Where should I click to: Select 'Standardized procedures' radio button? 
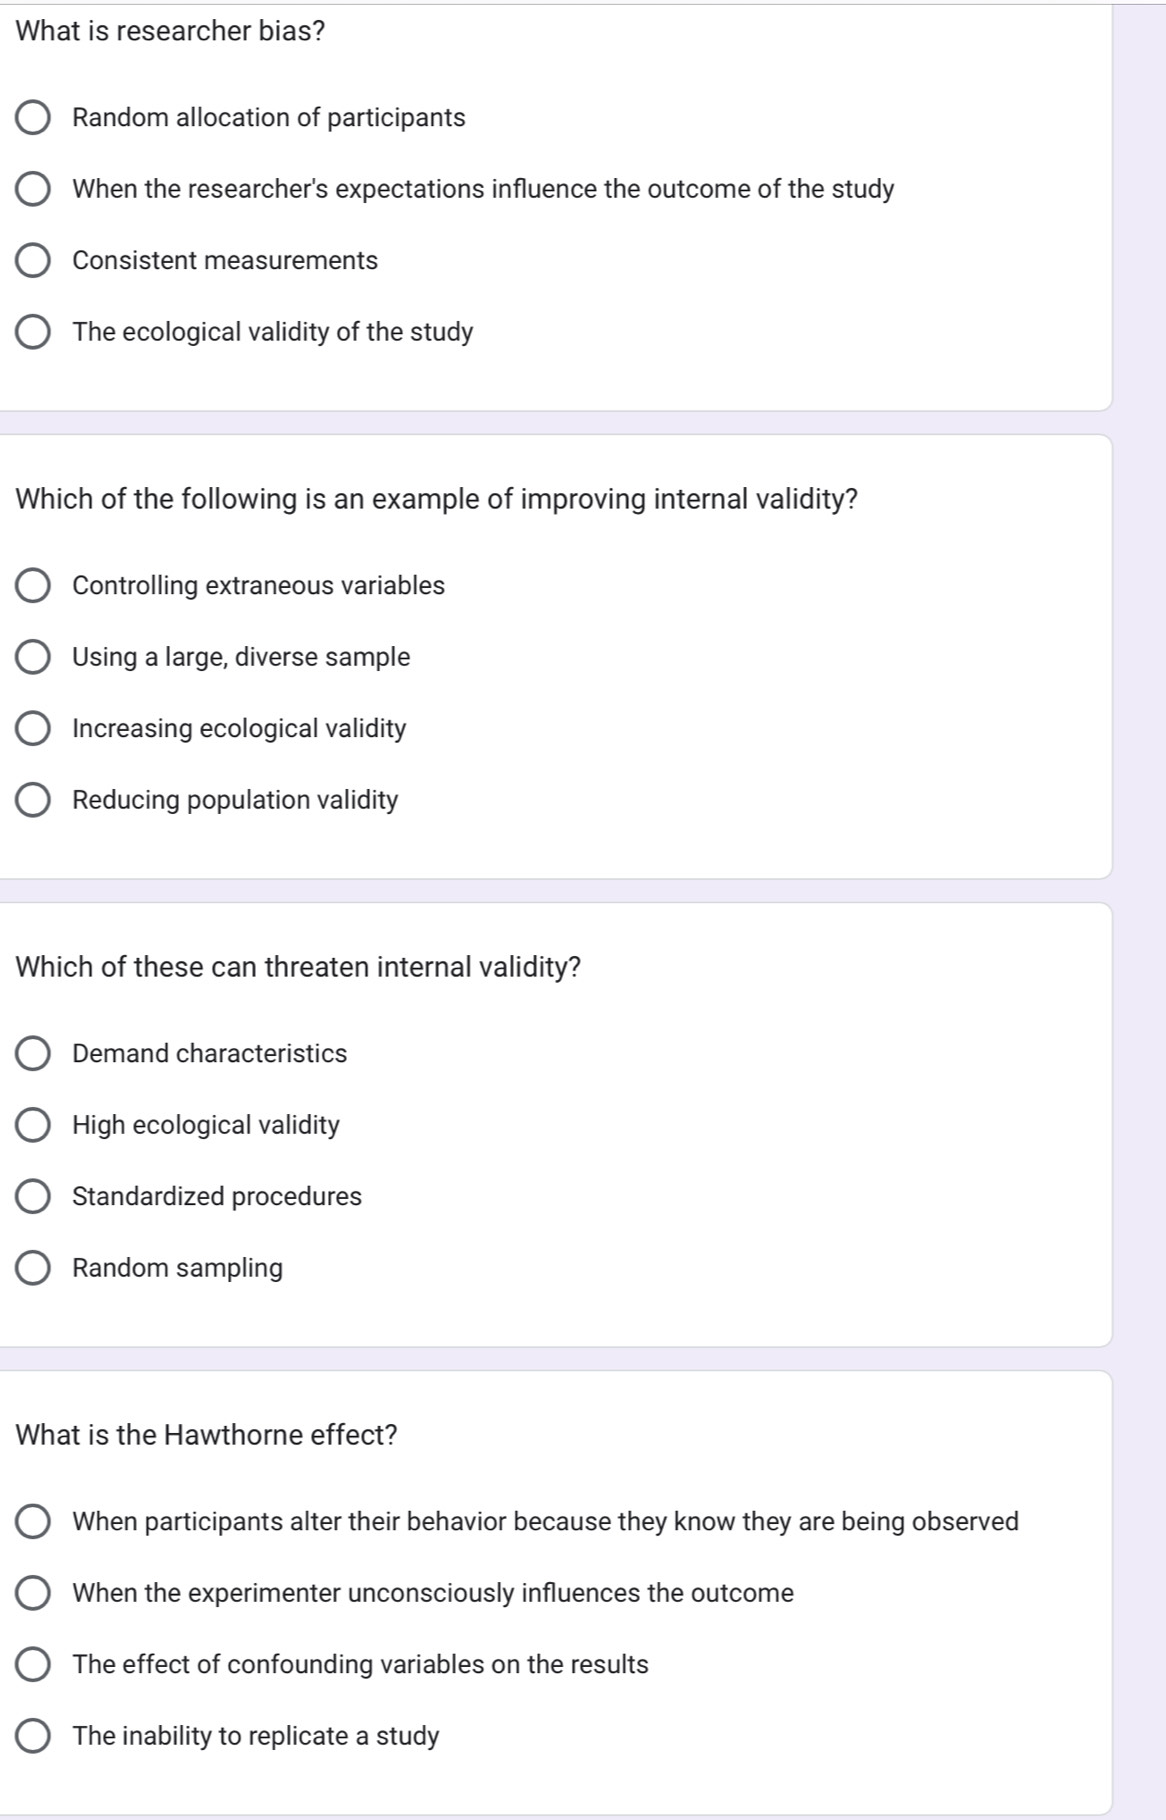click(x=33, y=1197)
